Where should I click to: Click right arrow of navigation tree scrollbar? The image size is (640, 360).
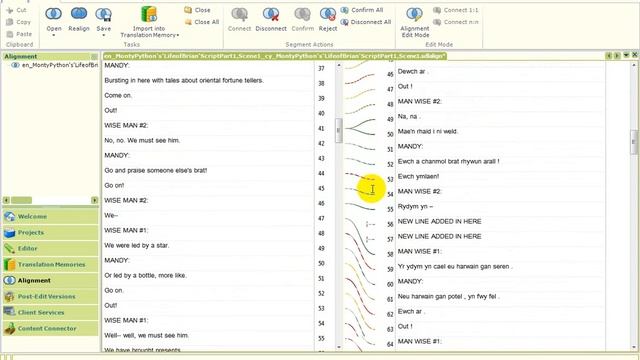(95, 200)
